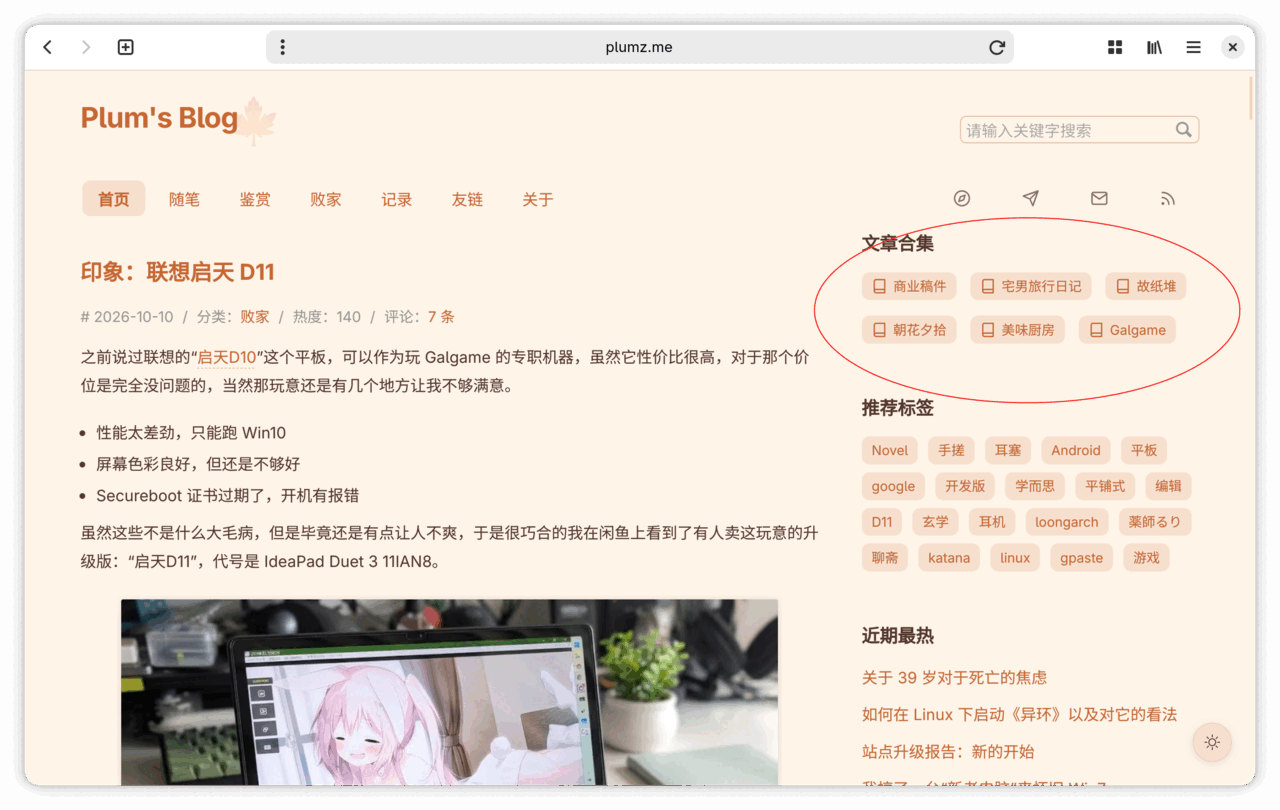Open the bookmarks library
1280x810 pixels.
tap(1154, 47)
